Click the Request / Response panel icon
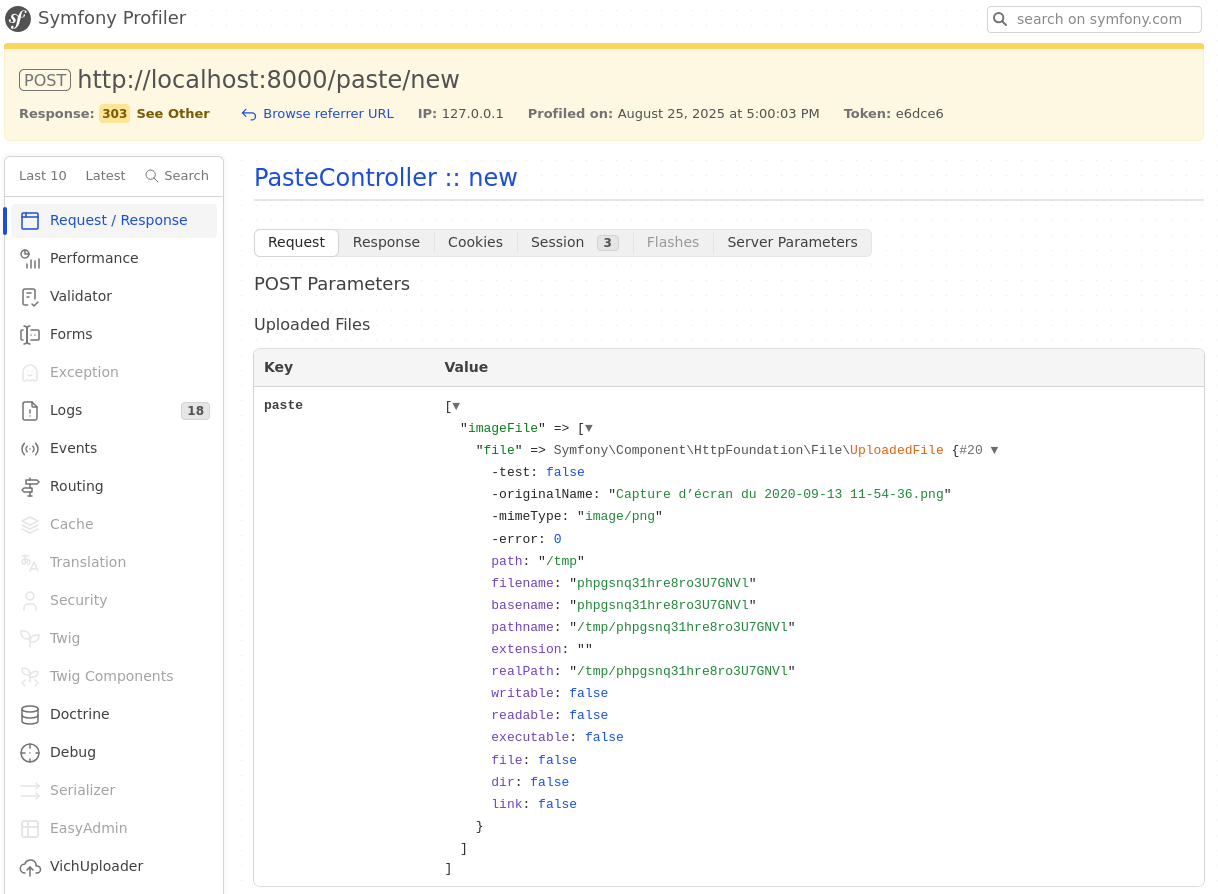Viewport: 1218px width, 894px height. (x=30, y=221)
